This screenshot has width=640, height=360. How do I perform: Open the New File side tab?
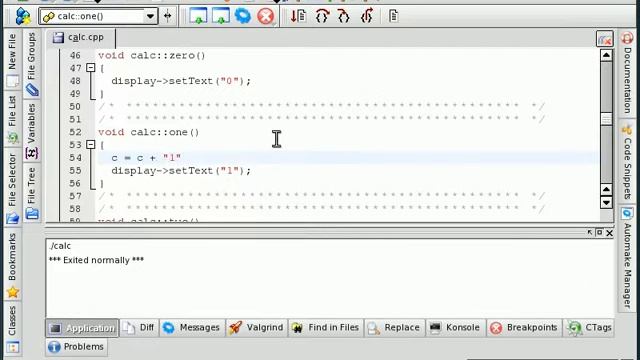pos(12,60)
